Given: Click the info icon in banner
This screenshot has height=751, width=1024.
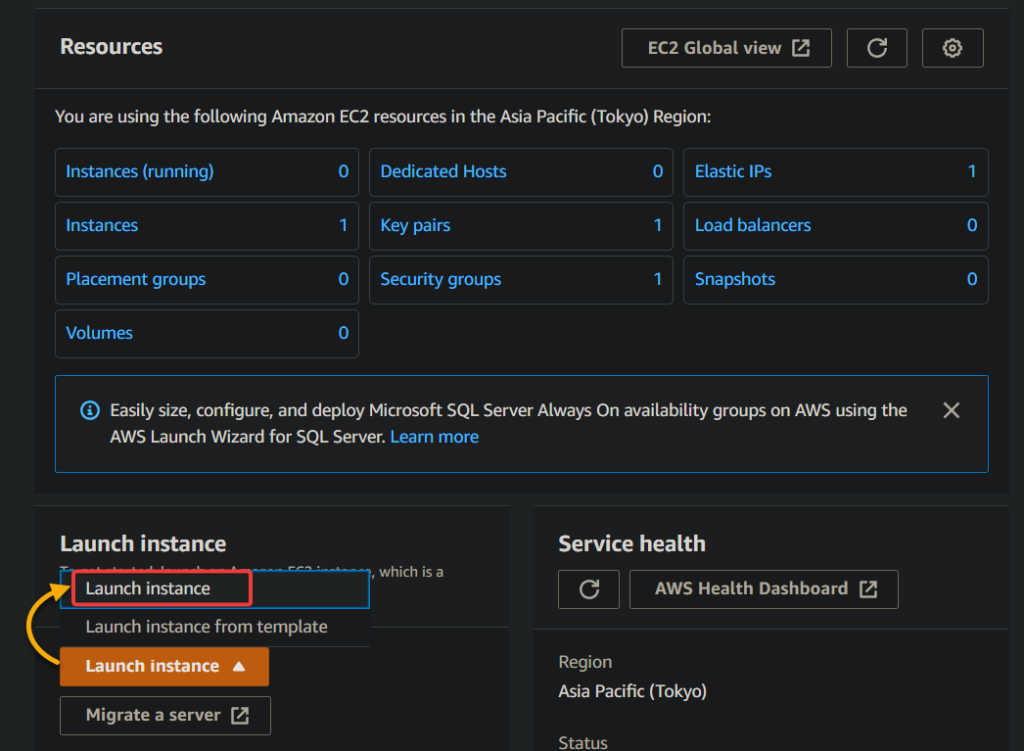Looking at the screenshot, I should pos(90,410).
